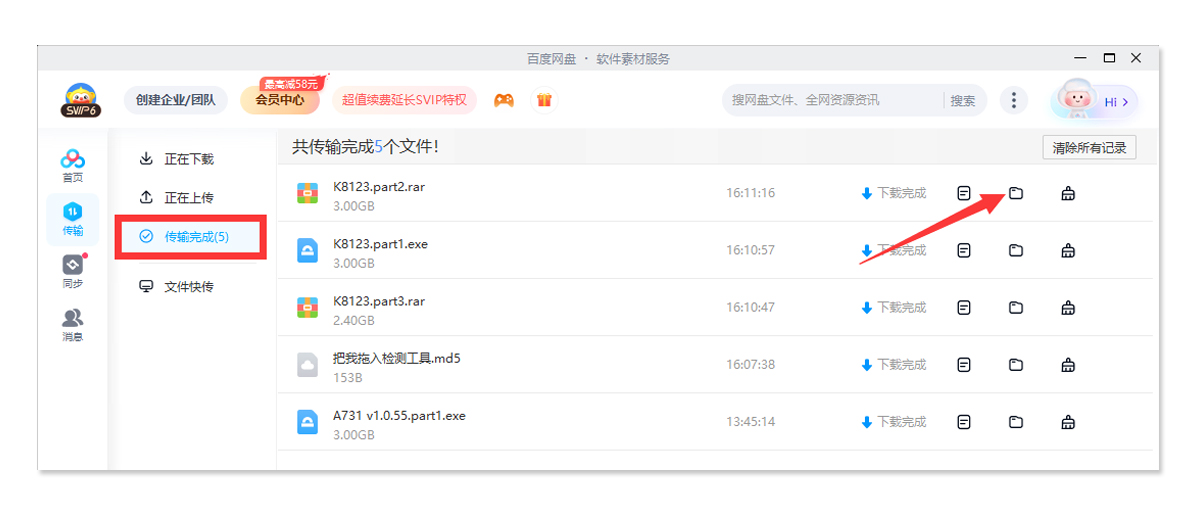1200x514 pixels.
Task: Click the 创建企业/团队 button
Action: tap(176, 100)
